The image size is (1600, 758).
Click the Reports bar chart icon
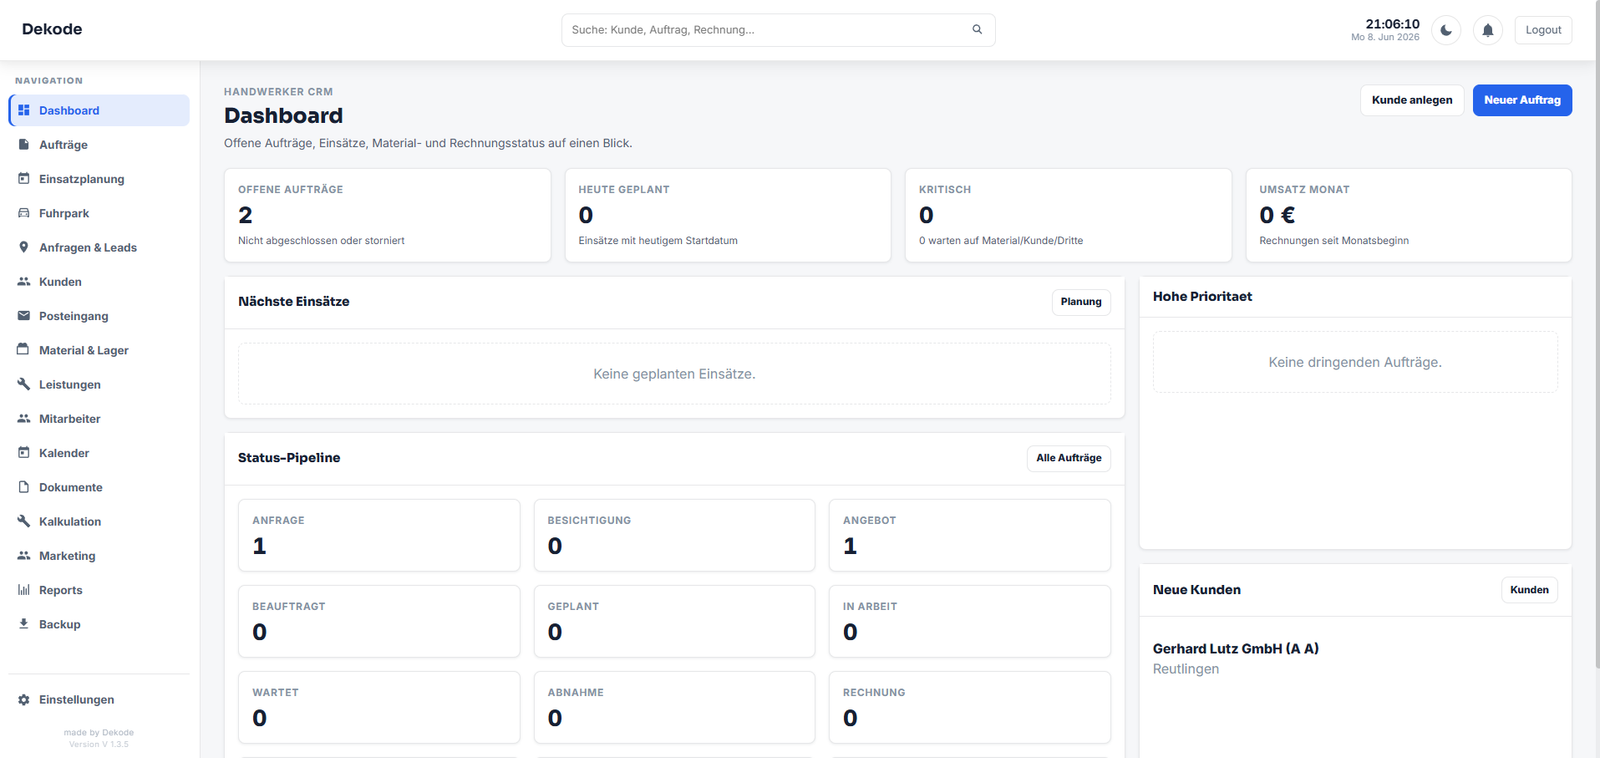(x=24, y=589)
